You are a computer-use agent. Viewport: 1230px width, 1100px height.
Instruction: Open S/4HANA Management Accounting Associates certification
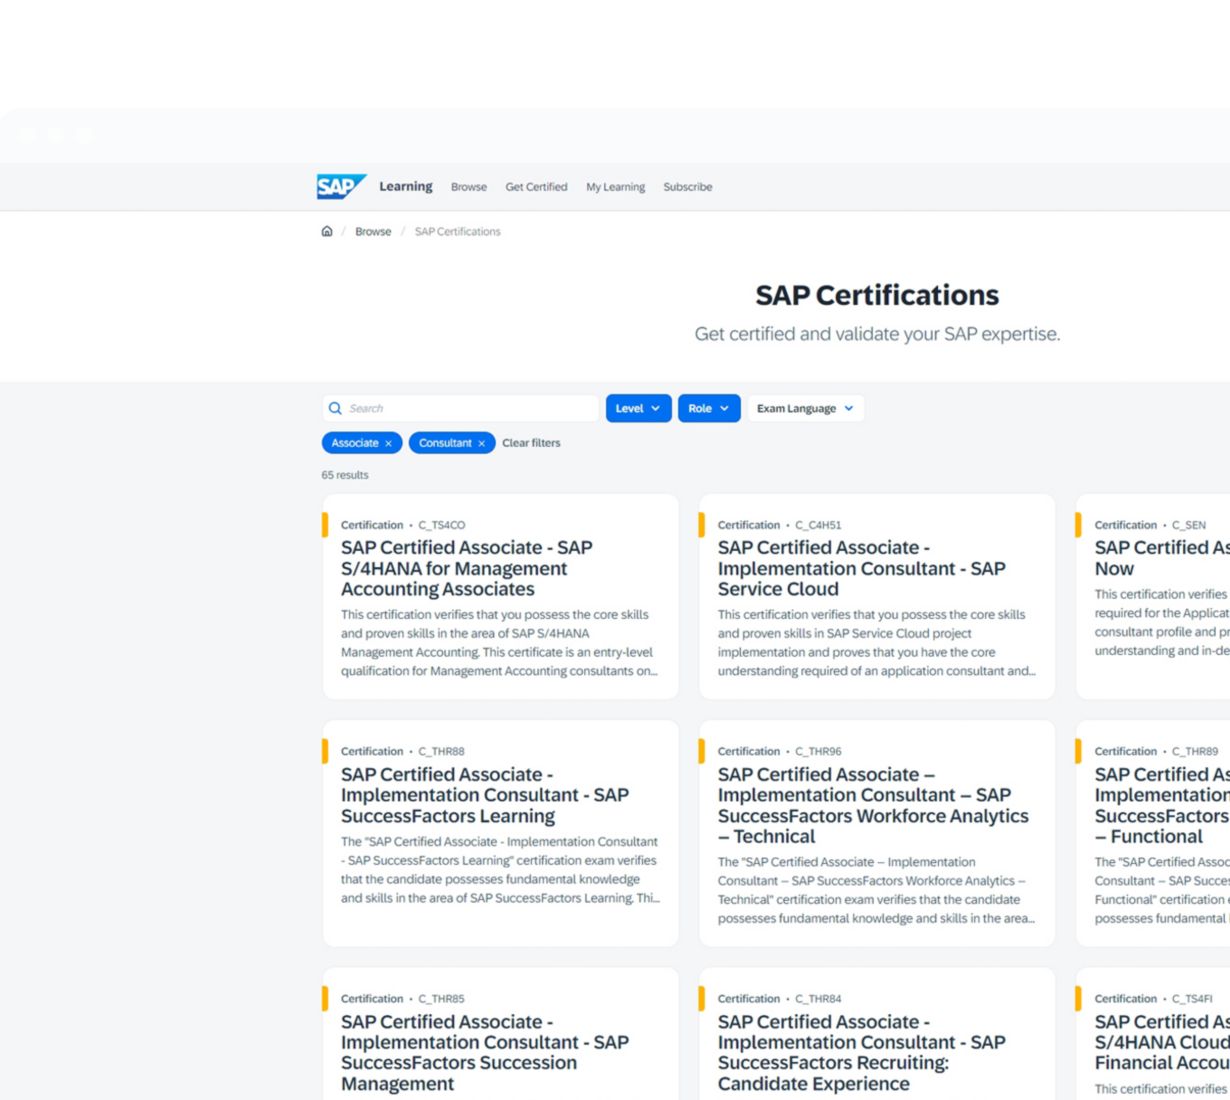tap(466, 568)
